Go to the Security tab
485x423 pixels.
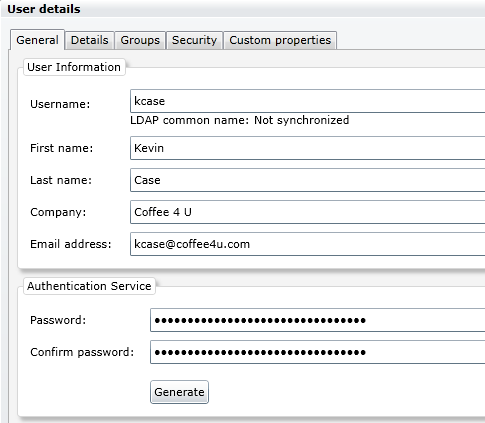194,40
